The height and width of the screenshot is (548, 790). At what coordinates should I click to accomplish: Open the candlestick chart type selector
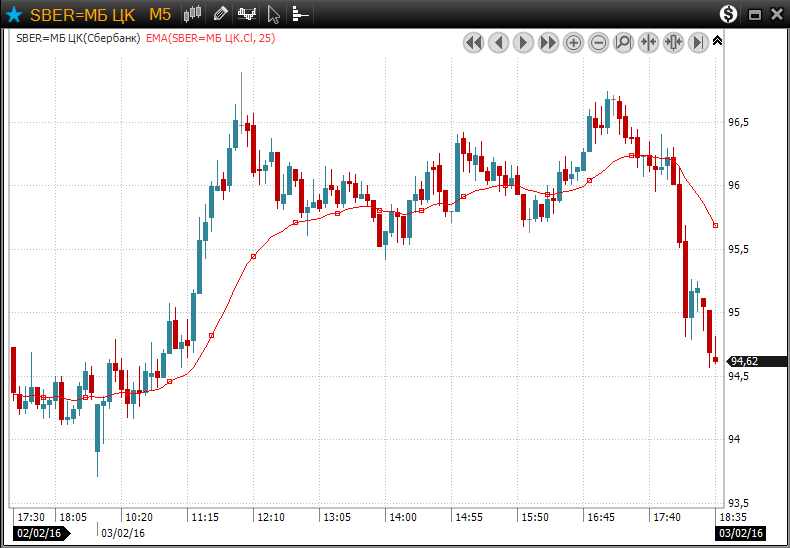(x=193, y=14)
